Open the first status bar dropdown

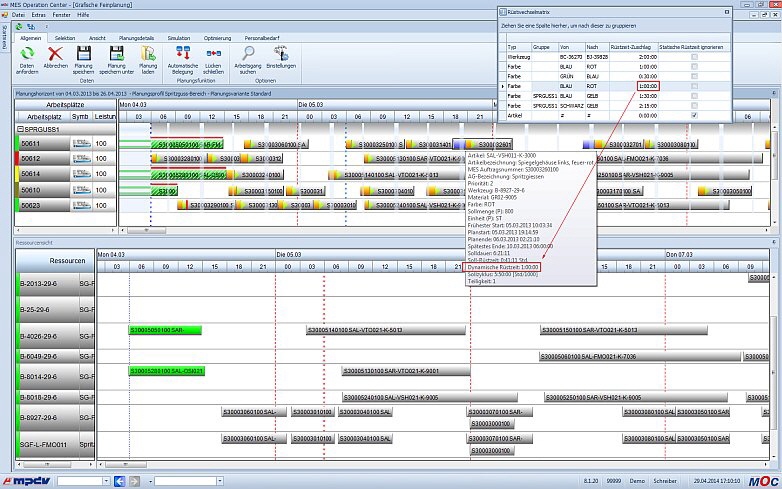tap(106, 481)
